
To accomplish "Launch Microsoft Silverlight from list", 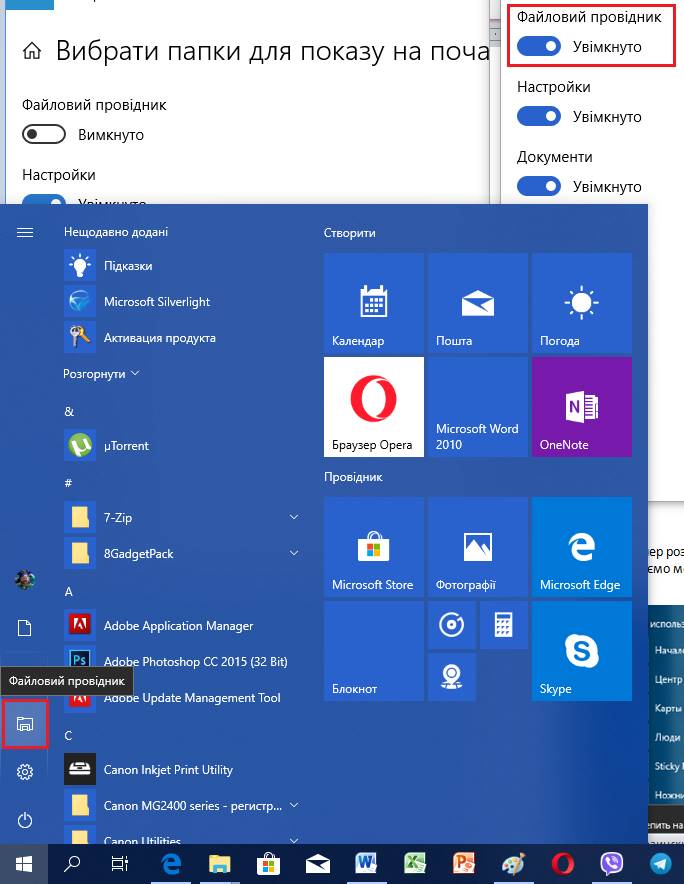I will [x=183, y=302].
